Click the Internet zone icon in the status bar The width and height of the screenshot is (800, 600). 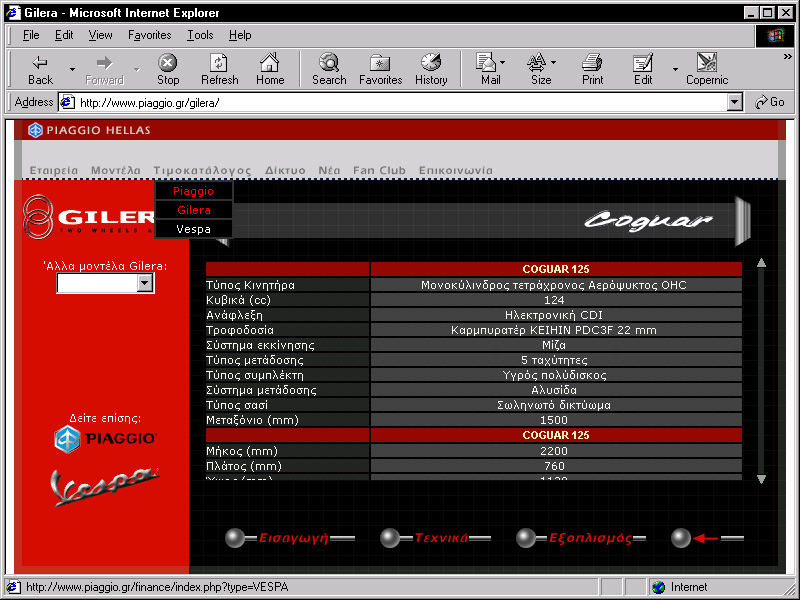click(x=659, y=587)
